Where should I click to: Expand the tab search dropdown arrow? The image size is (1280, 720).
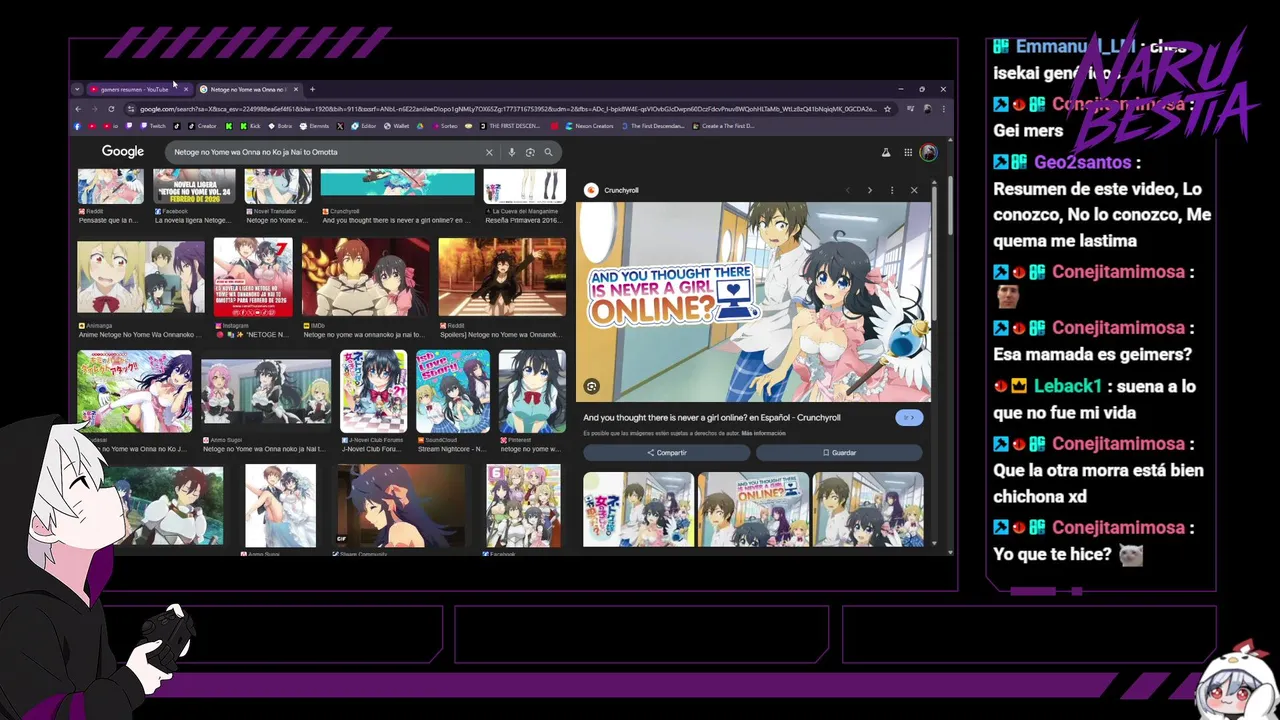coord(77,89)
